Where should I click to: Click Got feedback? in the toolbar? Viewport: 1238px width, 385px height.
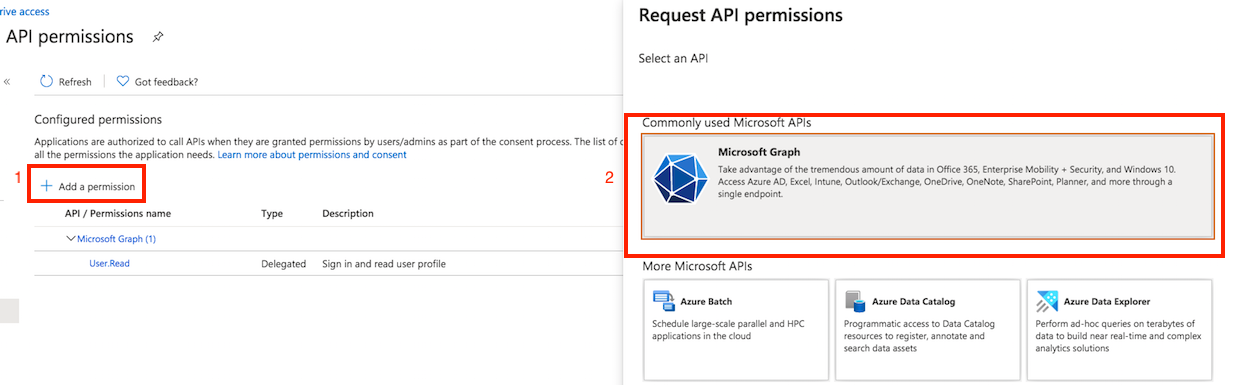[166, 82]
